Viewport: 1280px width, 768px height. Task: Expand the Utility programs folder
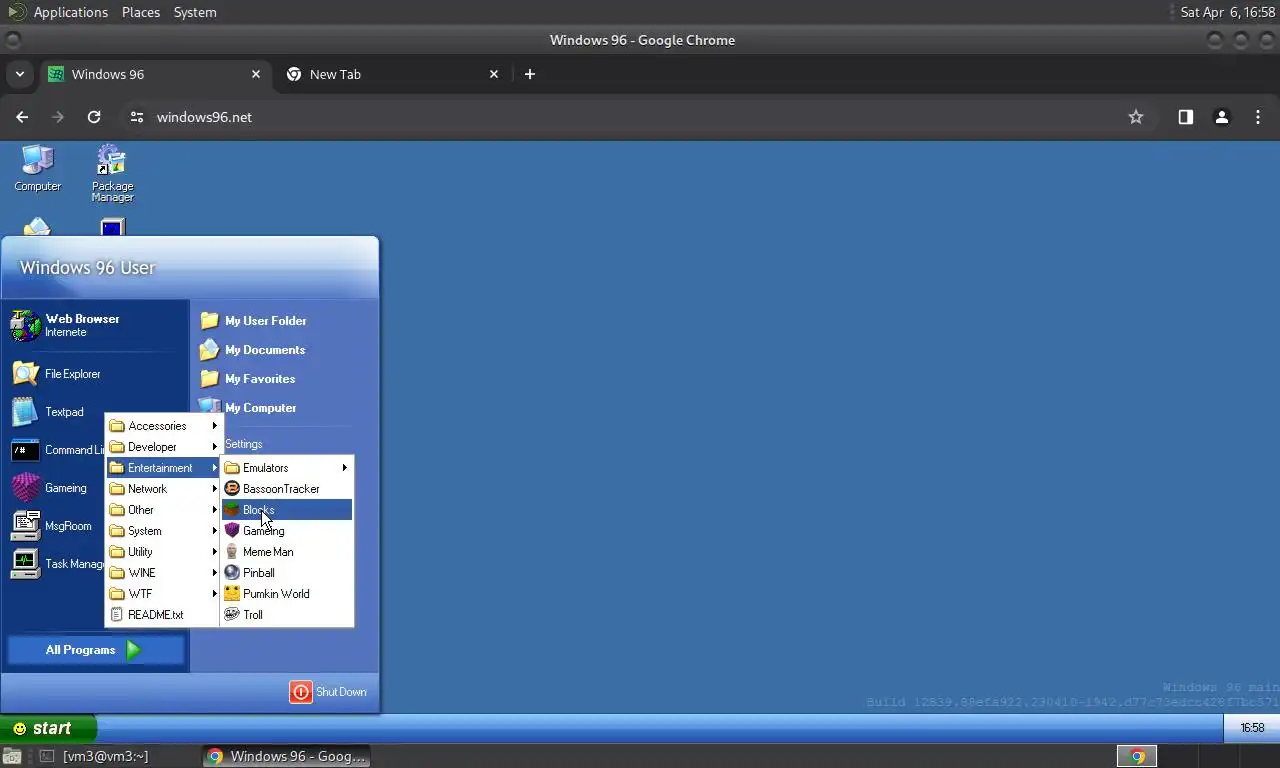point(162,552)
